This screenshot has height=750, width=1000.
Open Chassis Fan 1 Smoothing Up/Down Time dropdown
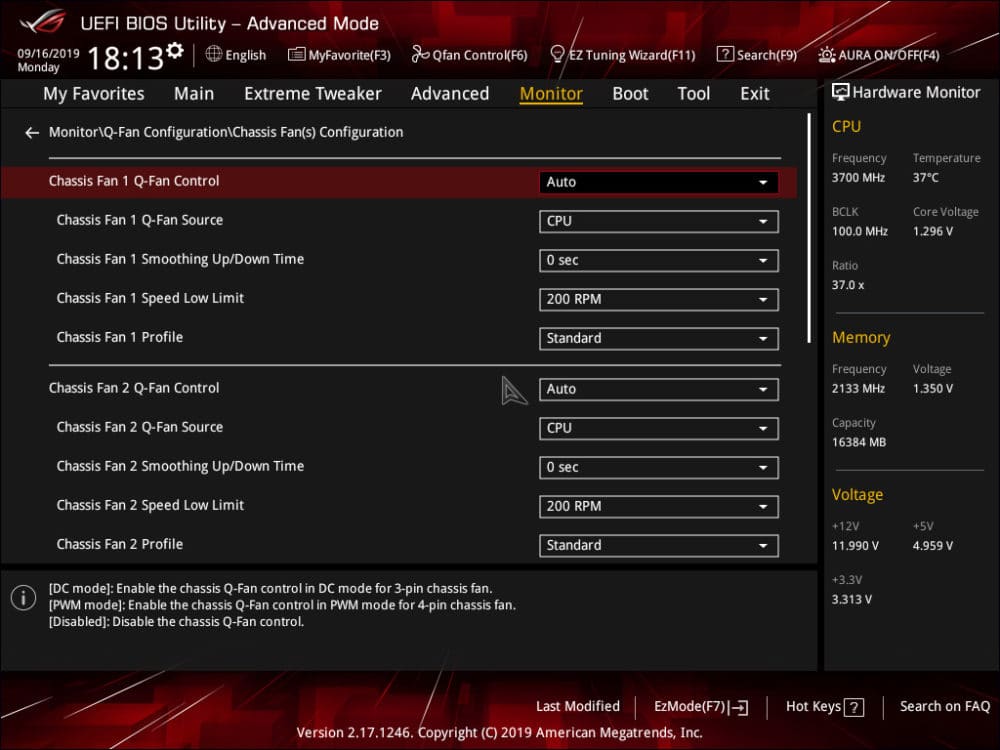pyautogui.click(x=658, y=260)
